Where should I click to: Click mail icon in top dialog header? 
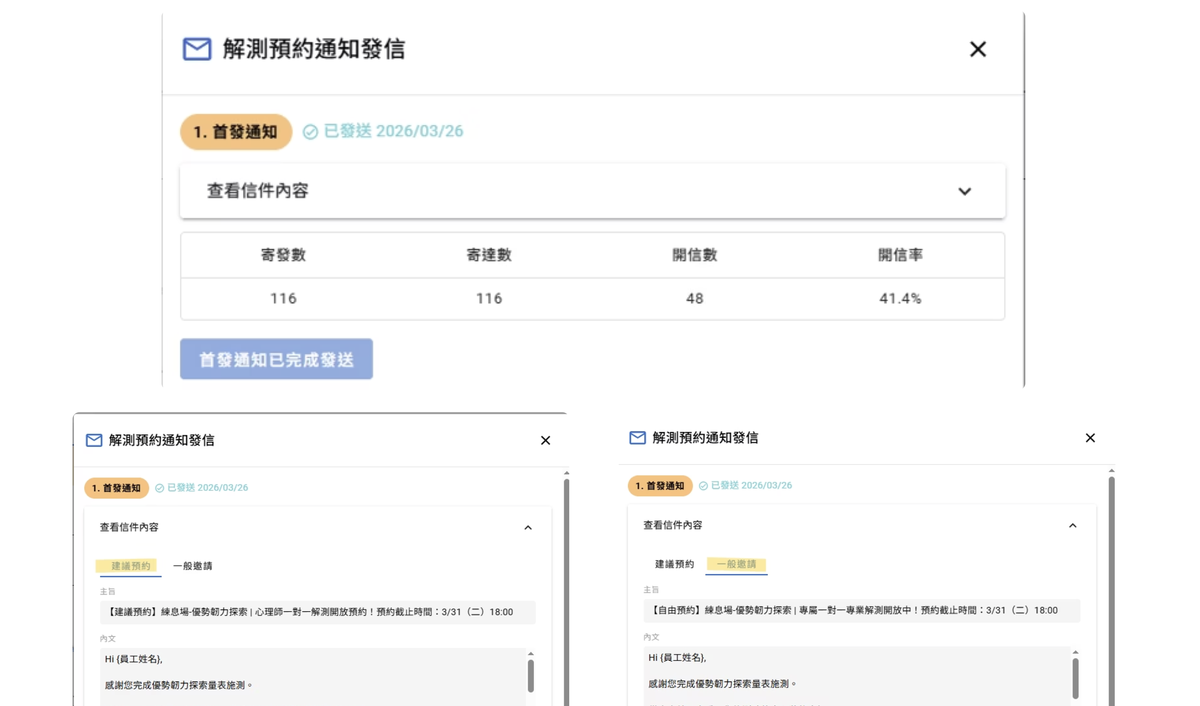click(197, 49)
